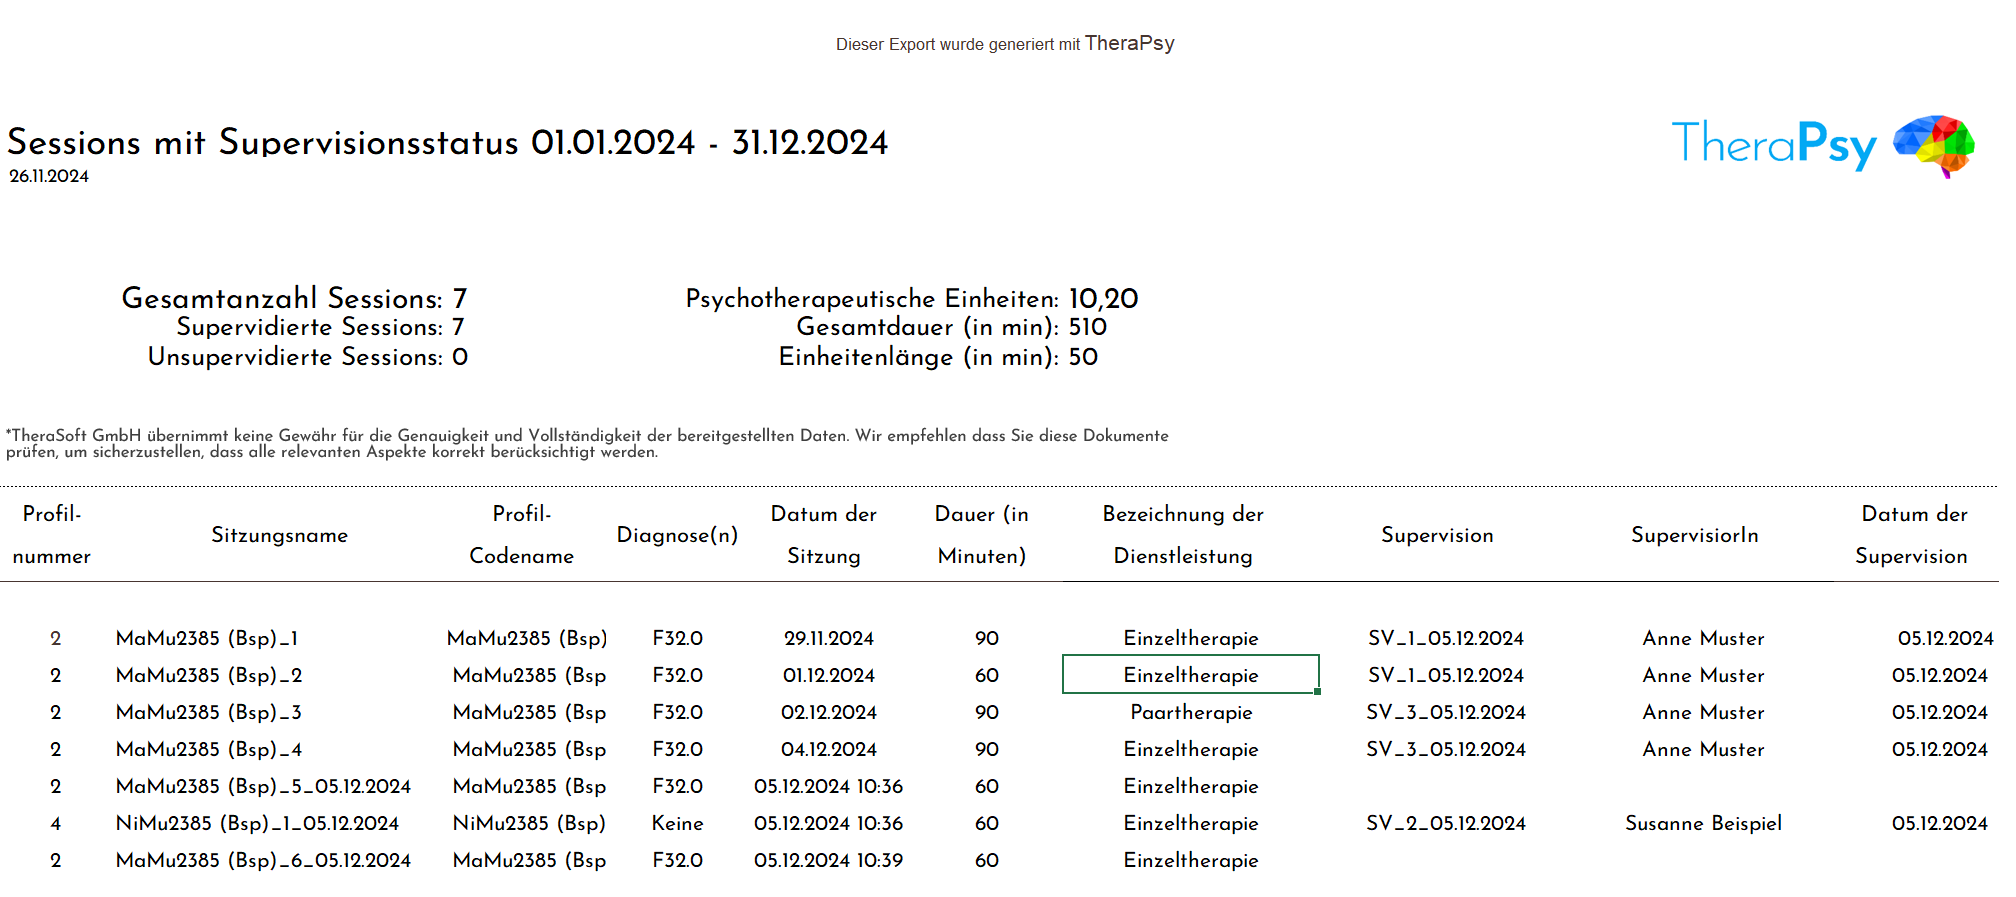Select cell 'MaMu2385 (Bsp)_6_05.12.2024'
2016x897 pixels.
pos(263,861)
